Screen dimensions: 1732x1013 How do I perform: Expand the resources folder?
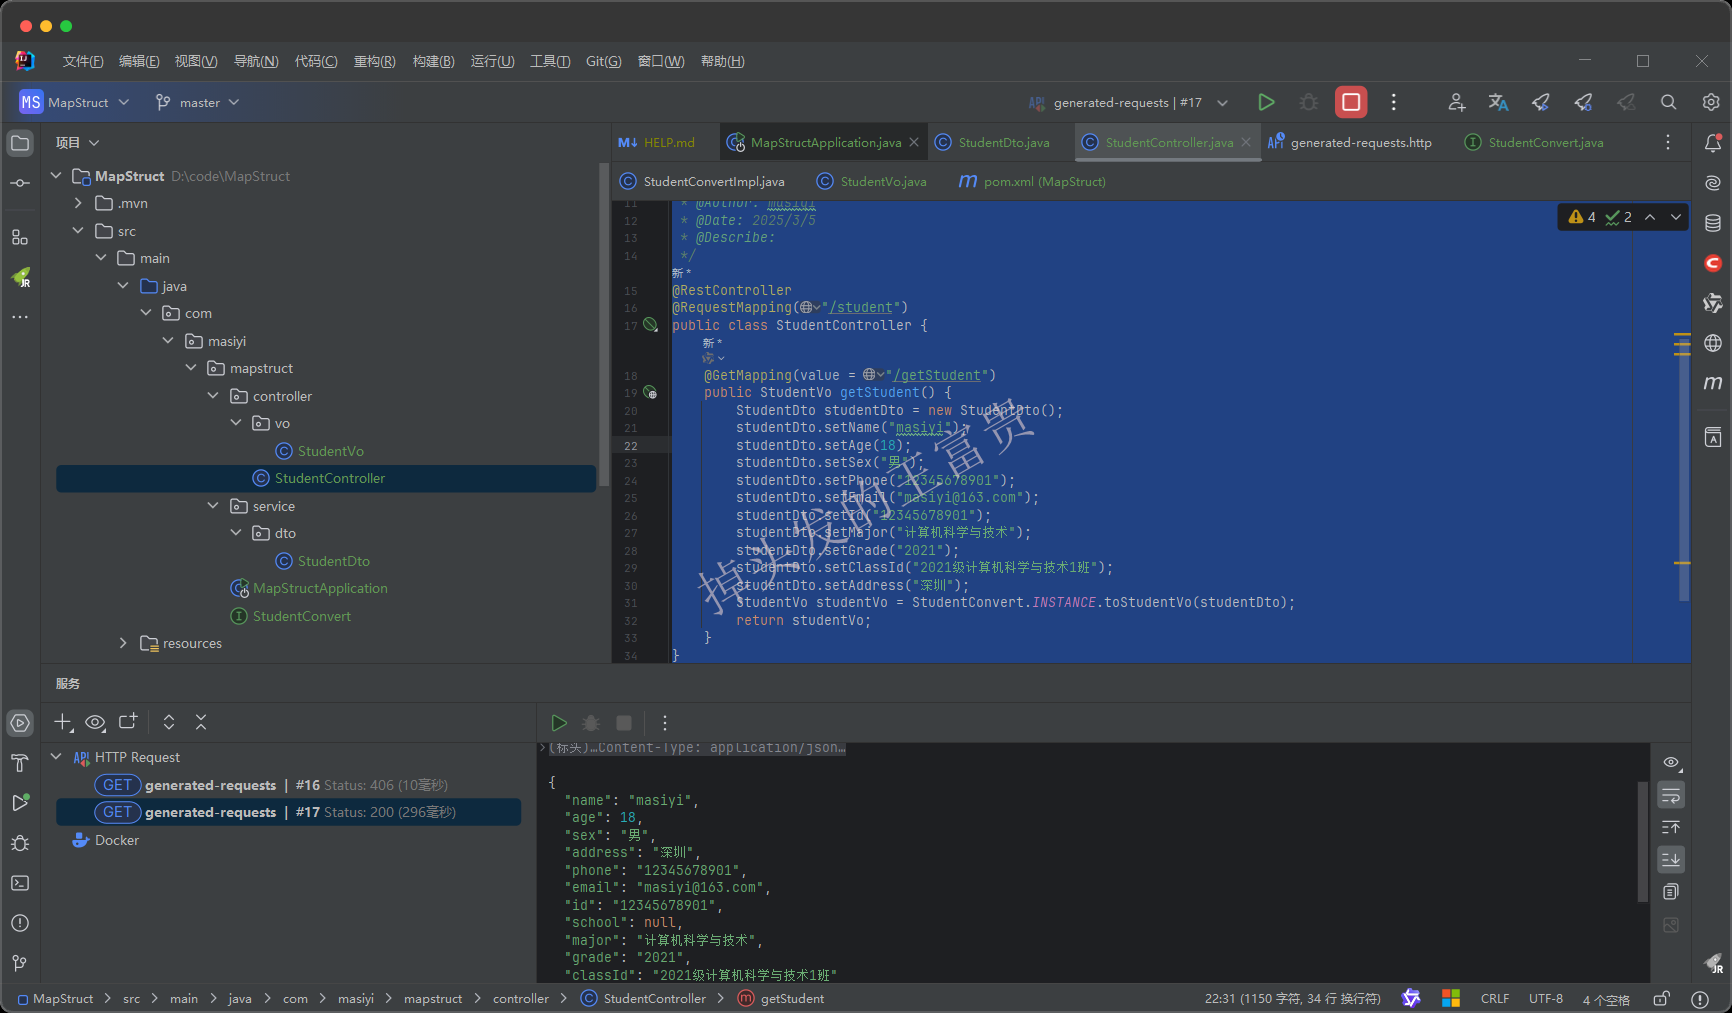[x=123, y=643]
